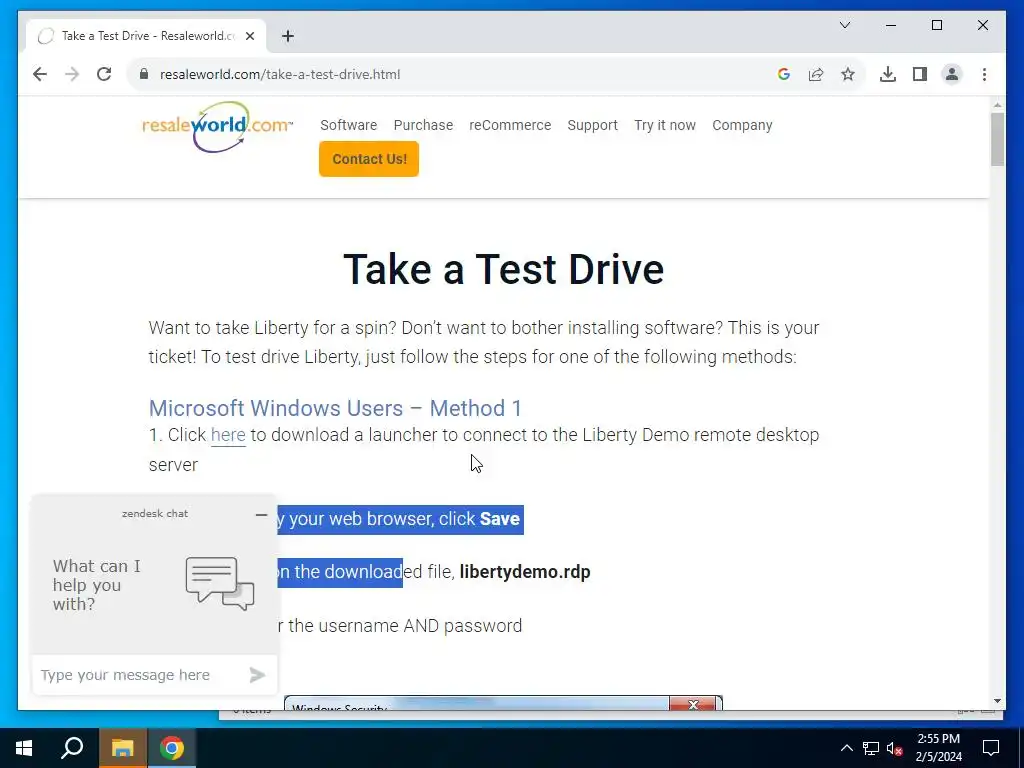This screenshot has width=1024, height=768.
Task: Reload the page with the refresh icon
Action: tap(104, 74)
